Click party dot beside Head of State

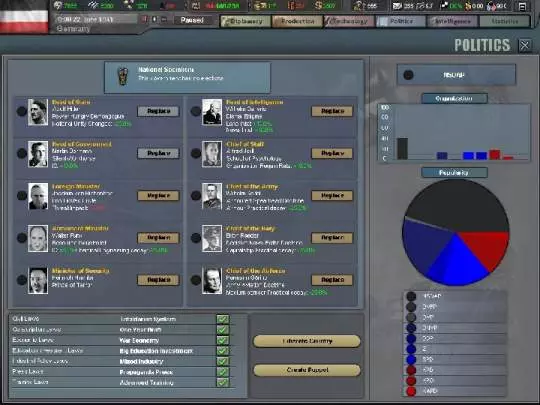(22, 111)
